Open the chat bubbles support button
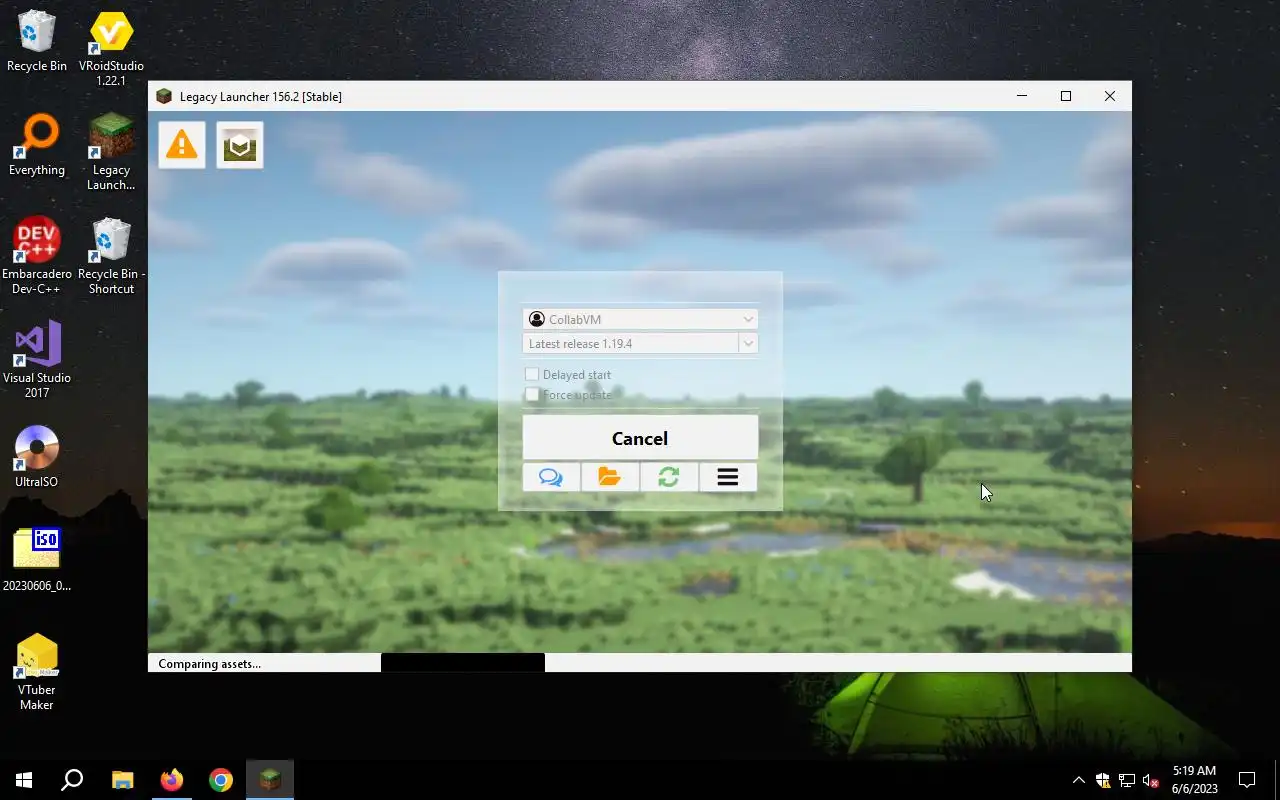Viewport: 1280px width, 800px height. (551, 477)
